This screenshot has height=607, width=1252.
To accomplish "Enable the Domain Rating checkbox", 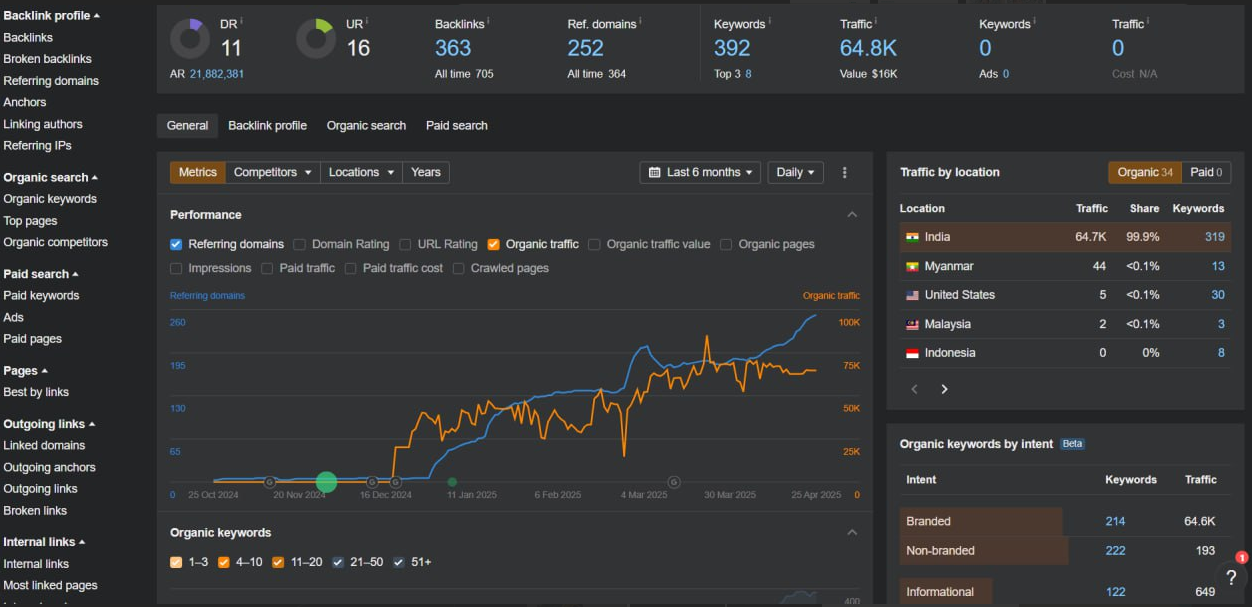I will [300, 244].
